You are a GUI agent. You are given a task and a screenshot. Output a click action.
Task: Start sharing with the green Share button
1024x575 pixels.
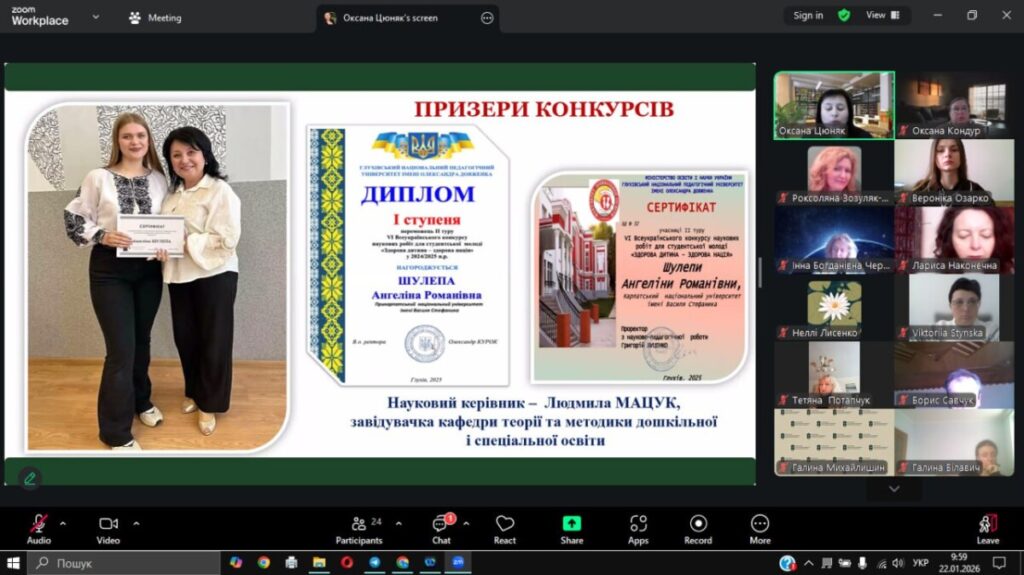click(571, 529)
